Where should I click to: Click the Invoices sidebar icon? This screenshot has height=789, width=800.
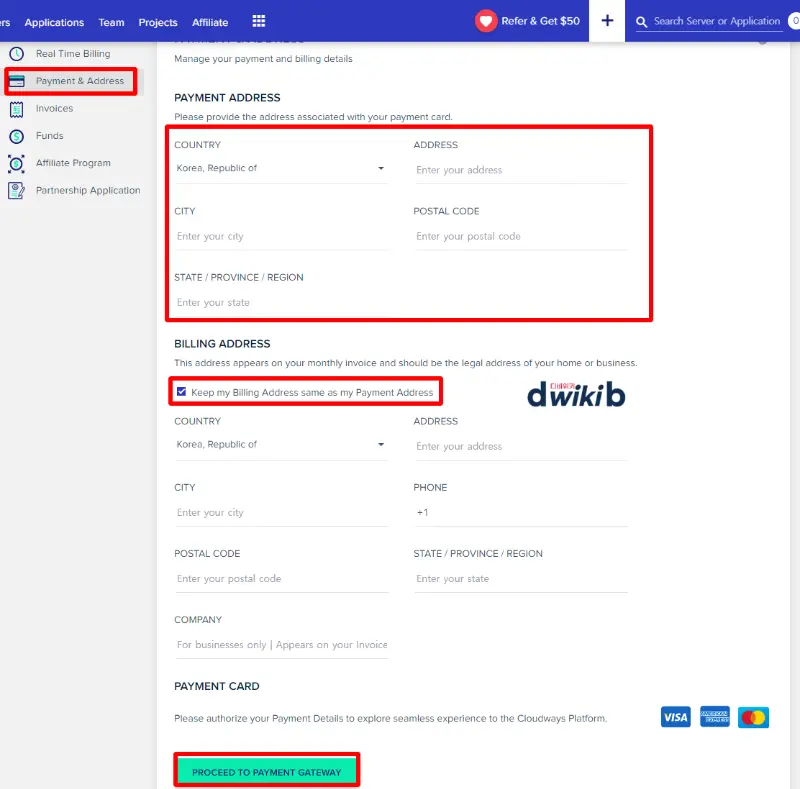coord(16,109)
